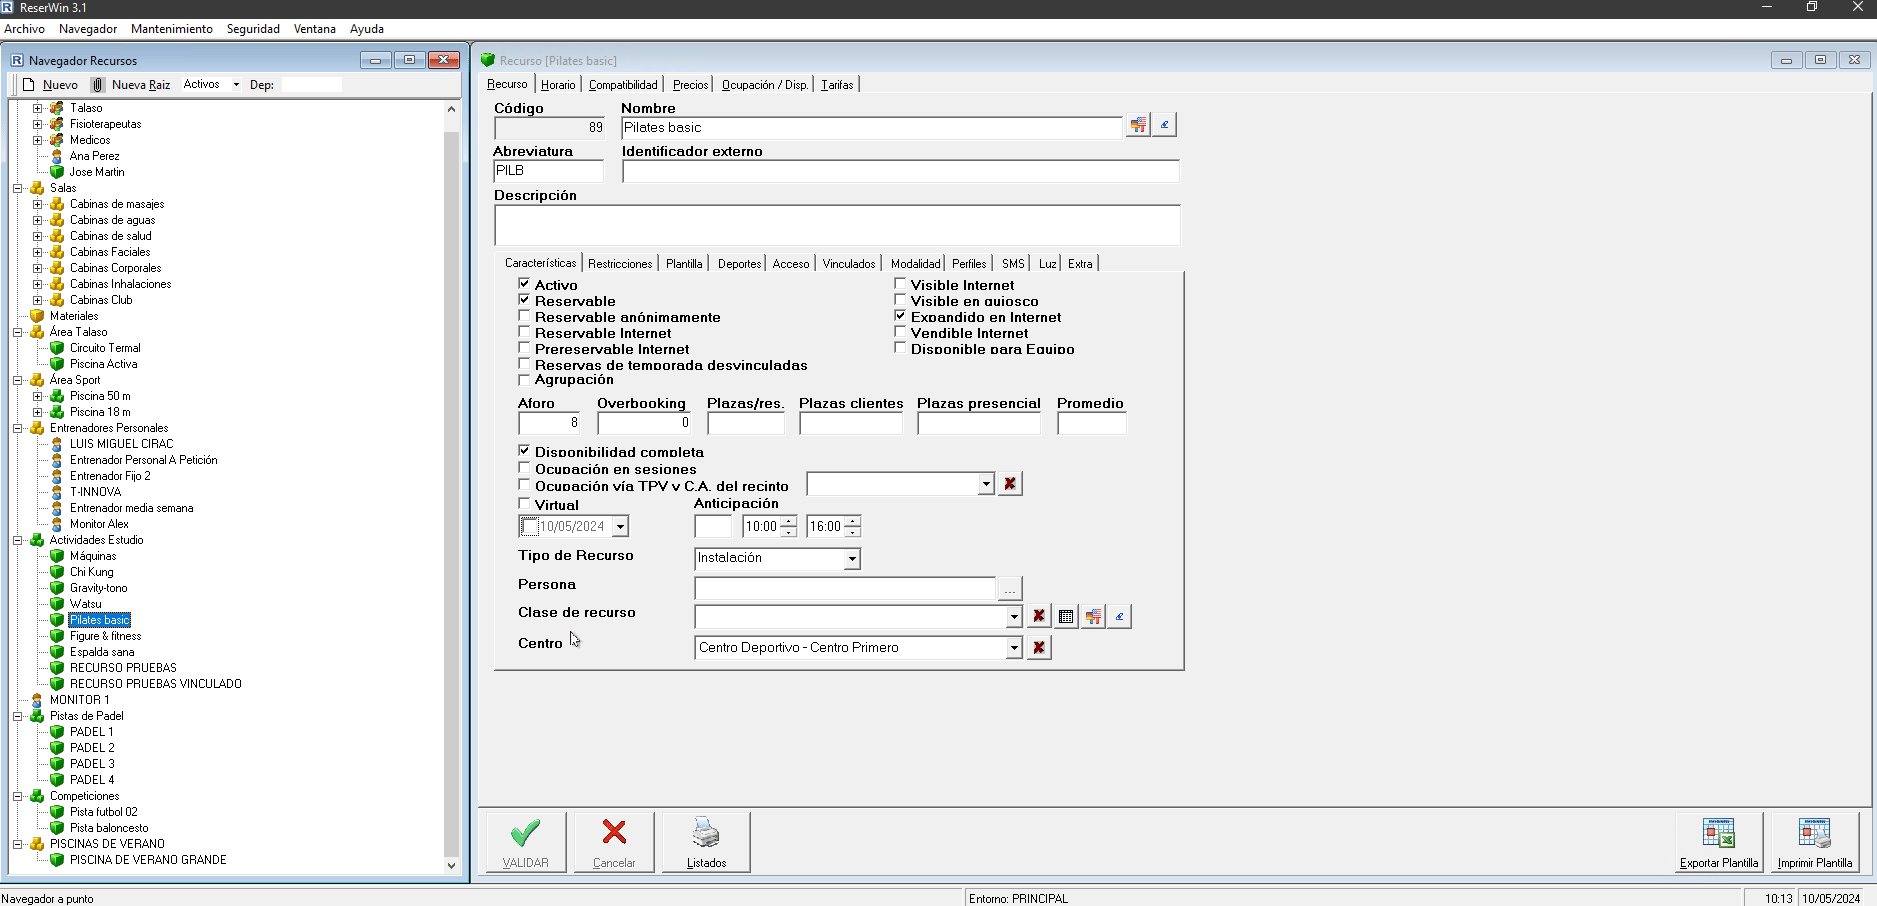This screenshot has height=906, width=1877.
Task: Click the Nuevo document icon in Navegador Recursos
Action: [x=29, y=85]
